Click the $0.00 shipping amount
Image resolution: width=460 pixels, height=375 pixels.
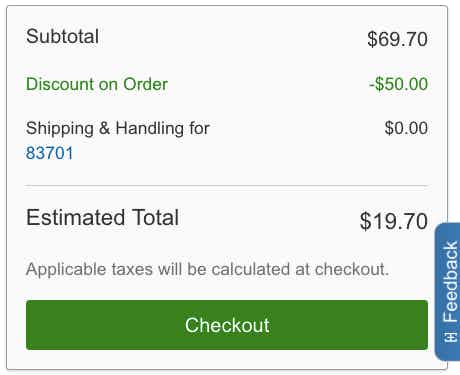click(x=406, y=128)
